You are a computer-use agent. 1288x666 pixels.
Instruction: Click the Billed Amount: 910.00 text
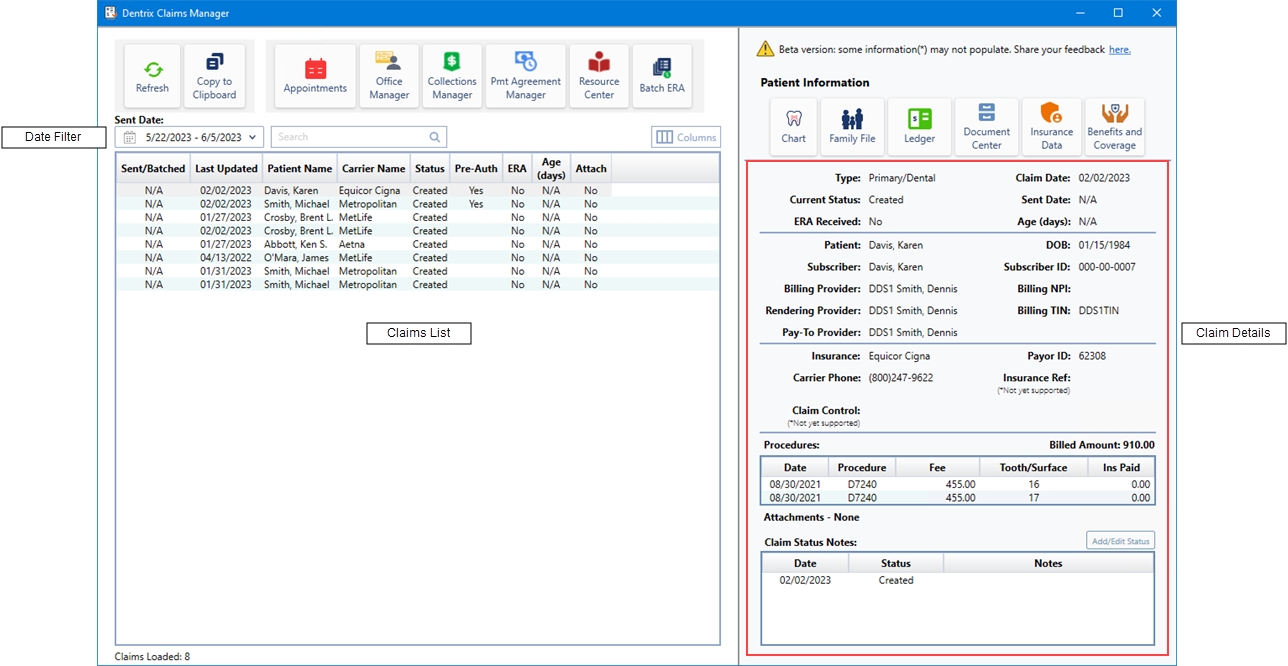(1102, 445)
